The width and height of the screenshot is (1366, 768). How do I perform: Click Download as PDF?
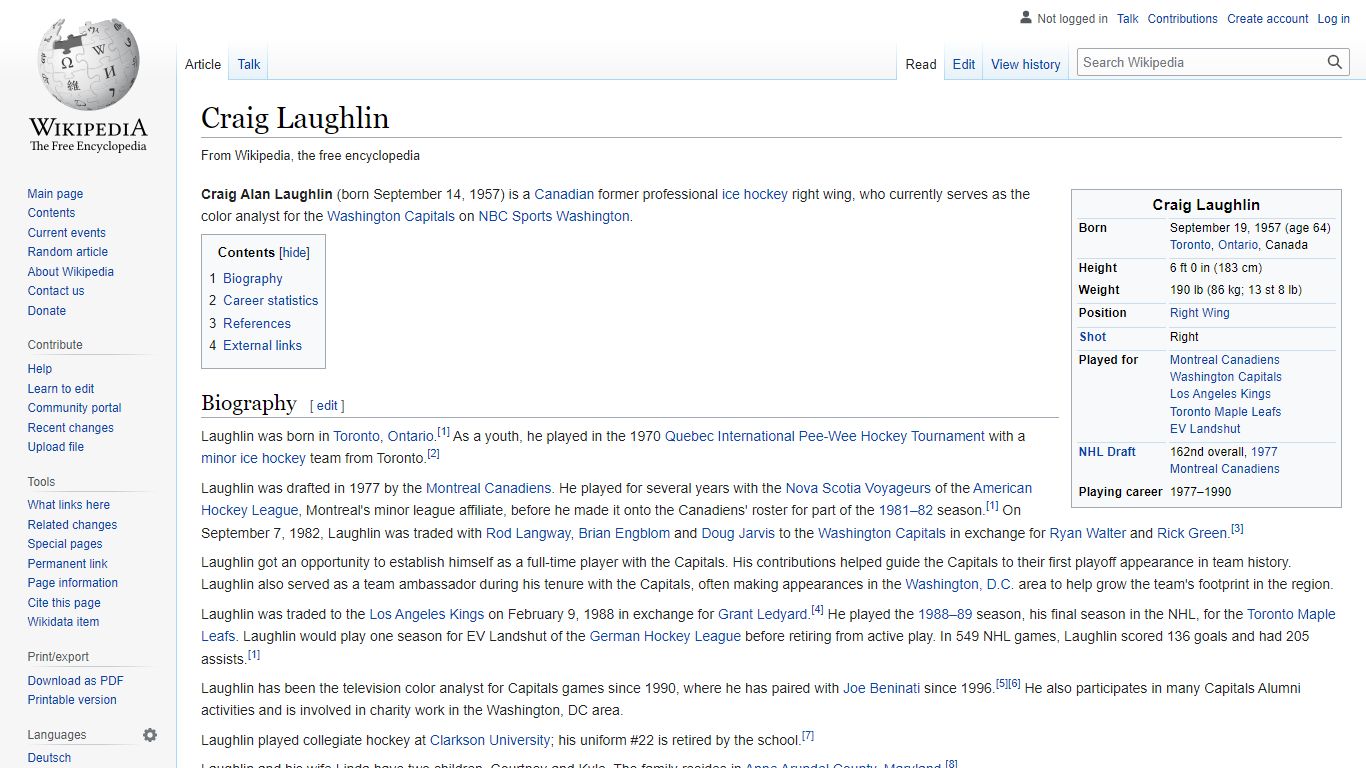(76, 681)
